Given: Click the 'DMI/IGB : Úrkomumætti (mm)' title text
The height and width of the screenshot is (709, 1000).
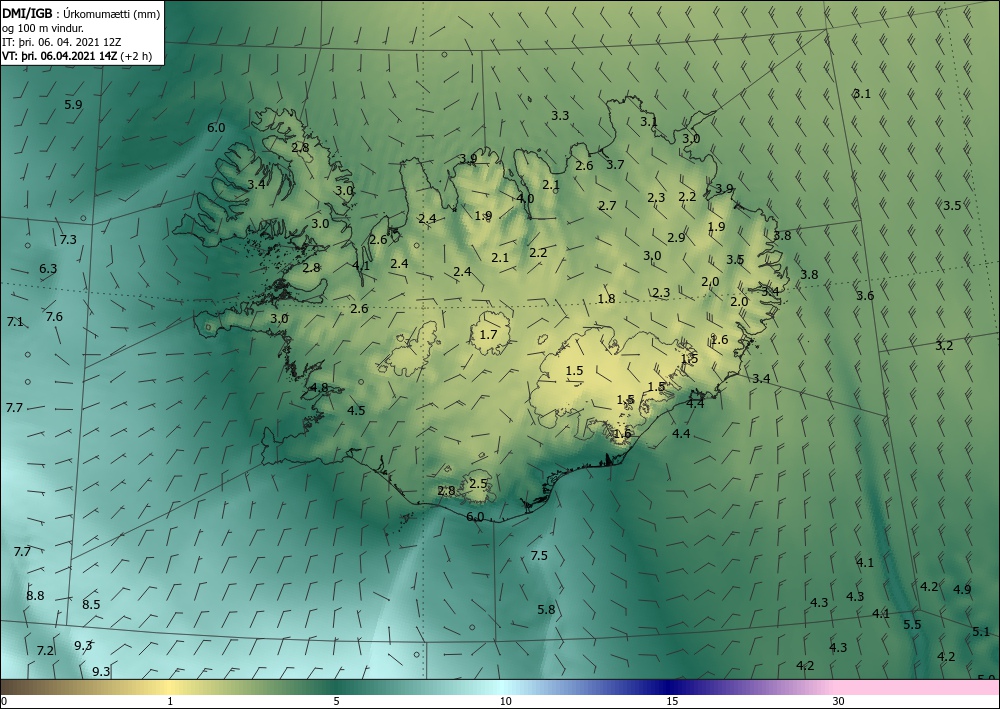Looking at the screenshot, I should [81, 13].
